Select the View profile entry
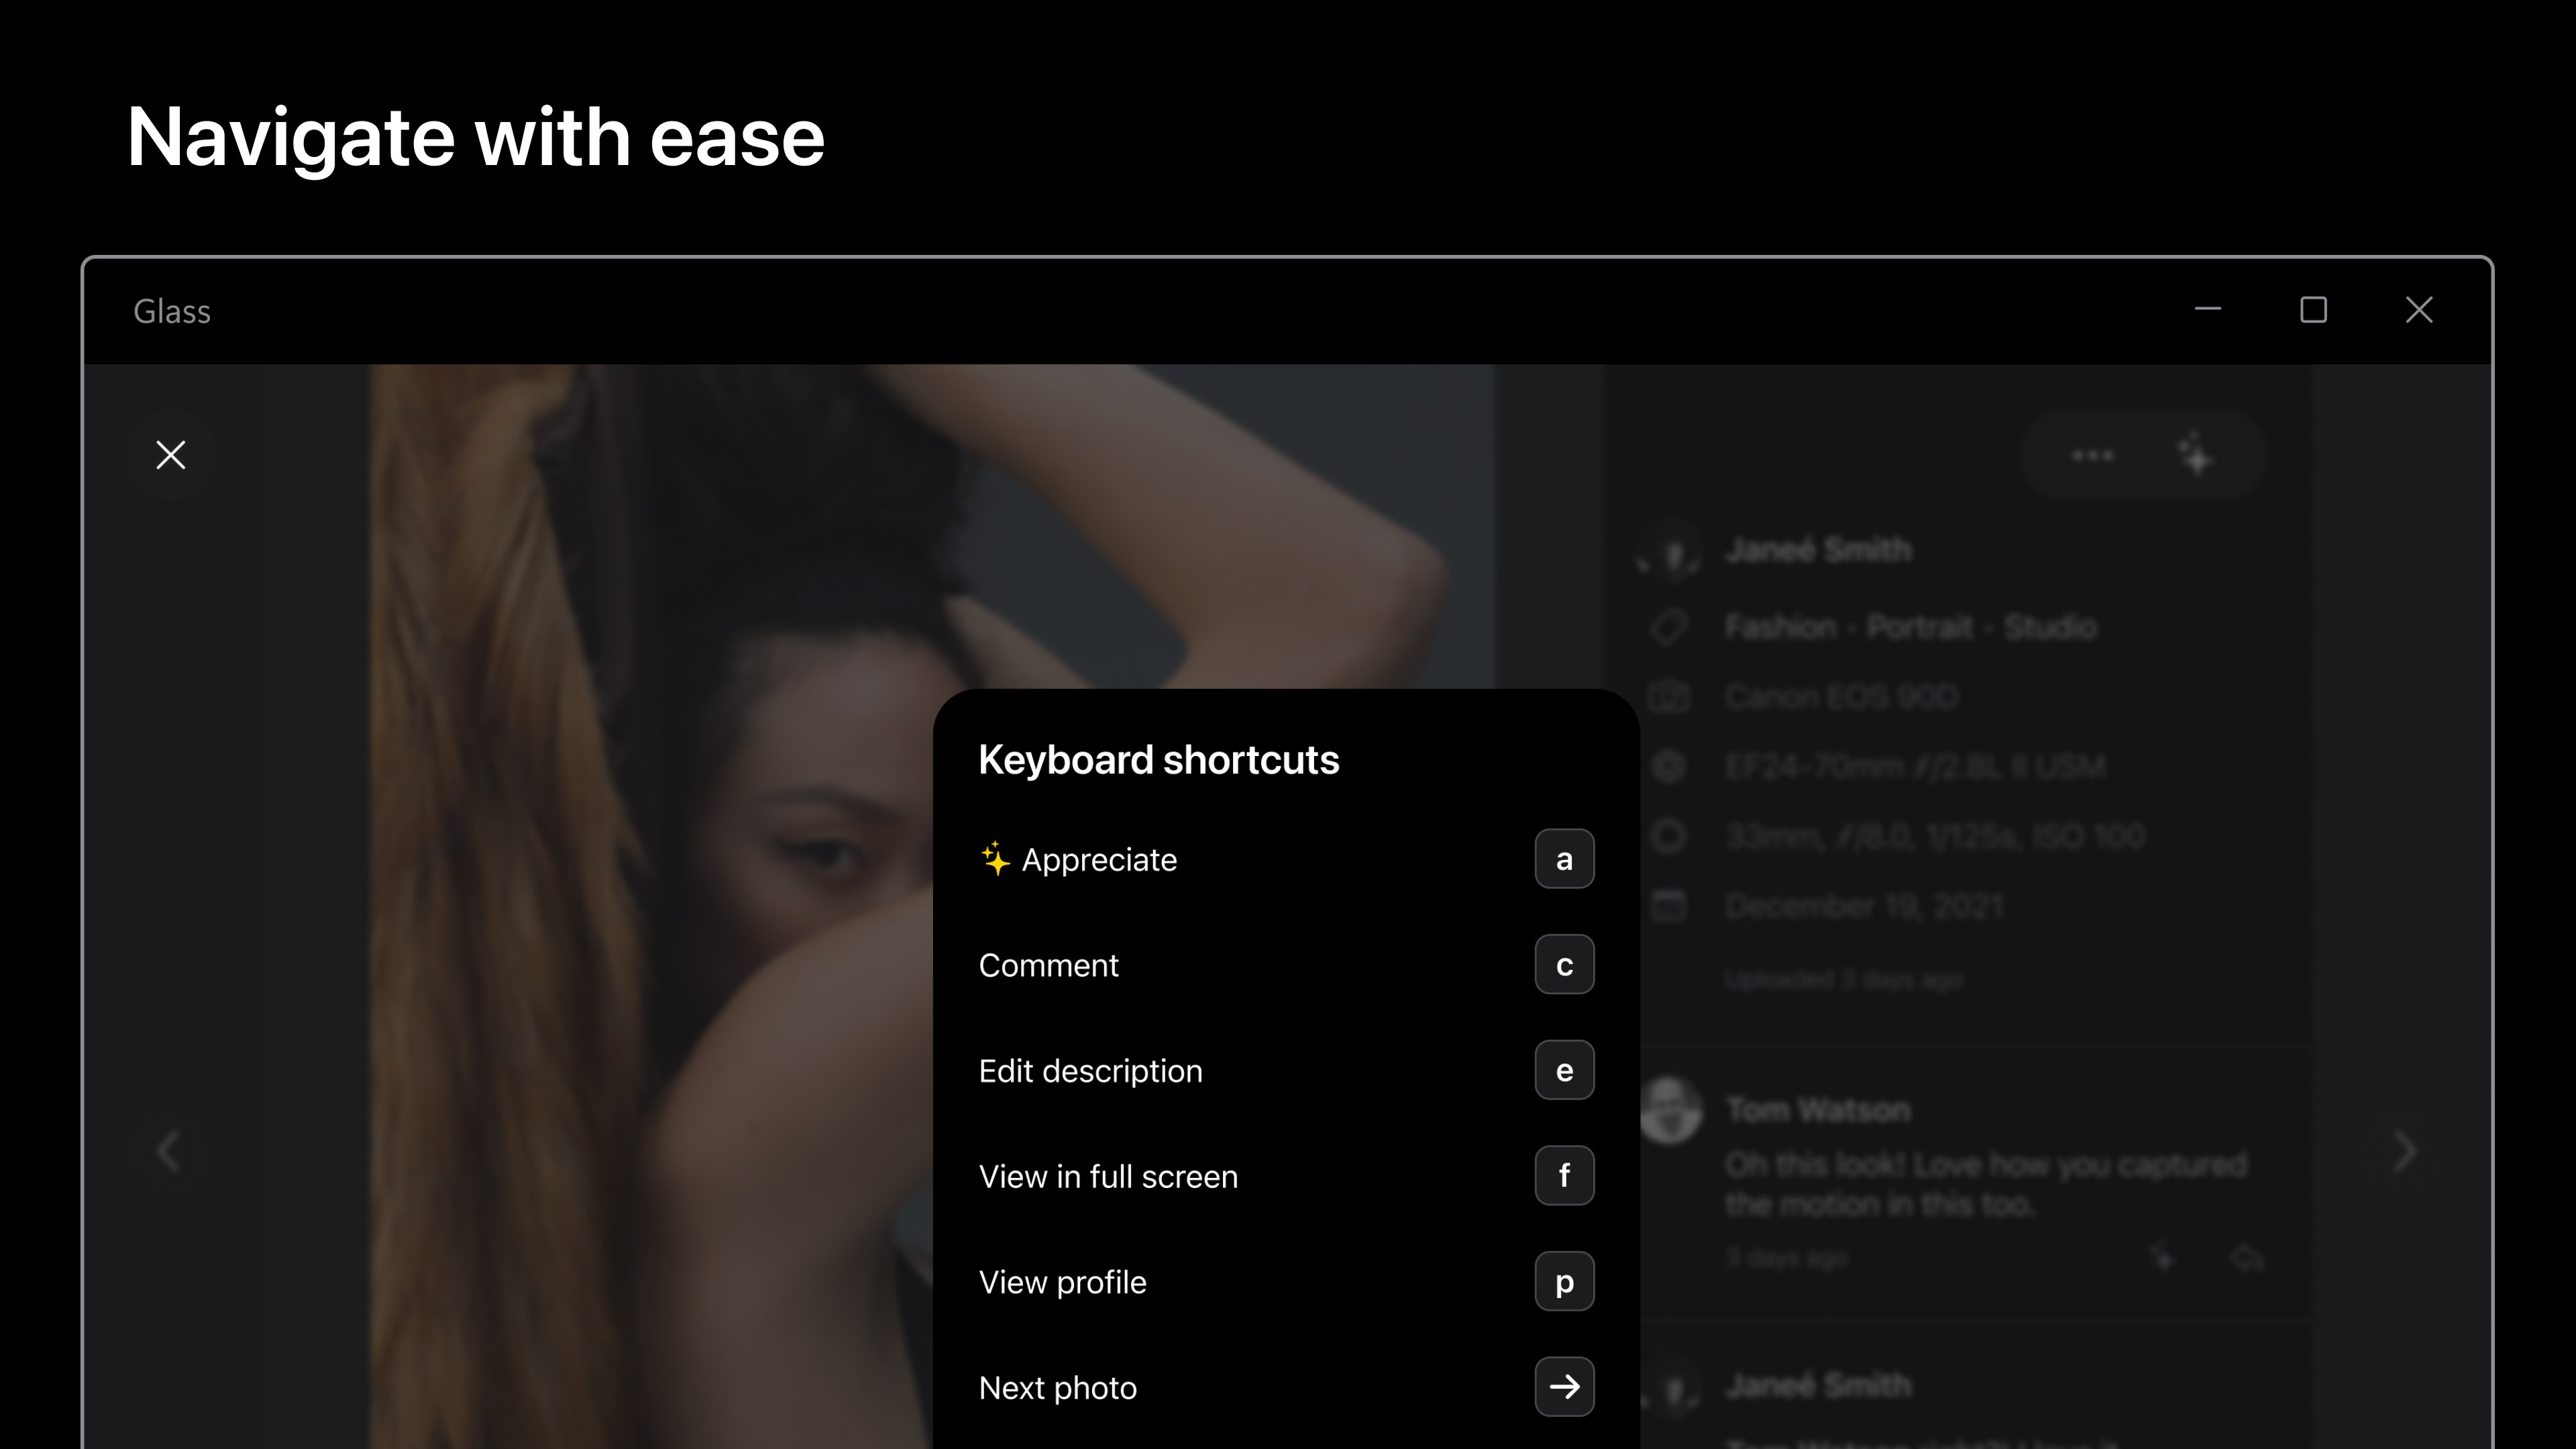The width and height of the screenshot is (2576, 1449). coord(1062,1283)
